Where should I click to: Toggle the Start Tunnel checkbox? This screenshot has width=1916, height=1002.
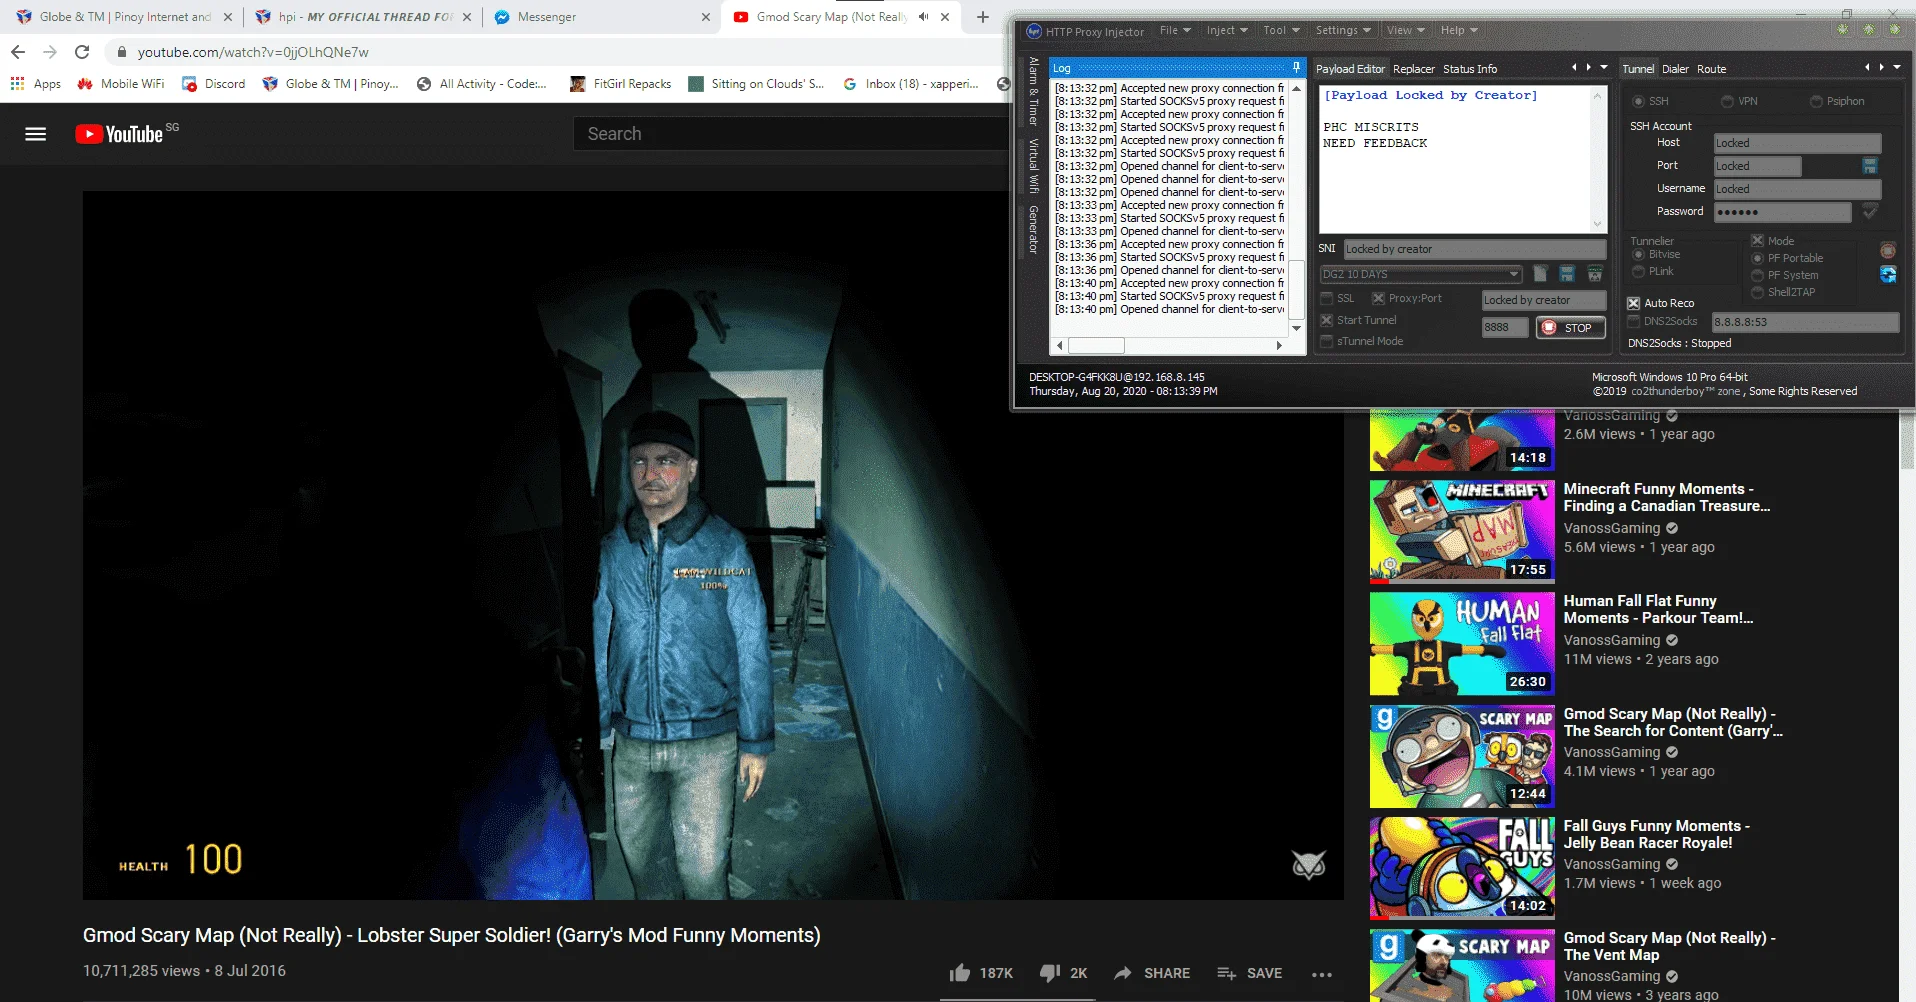point(1326,320)
